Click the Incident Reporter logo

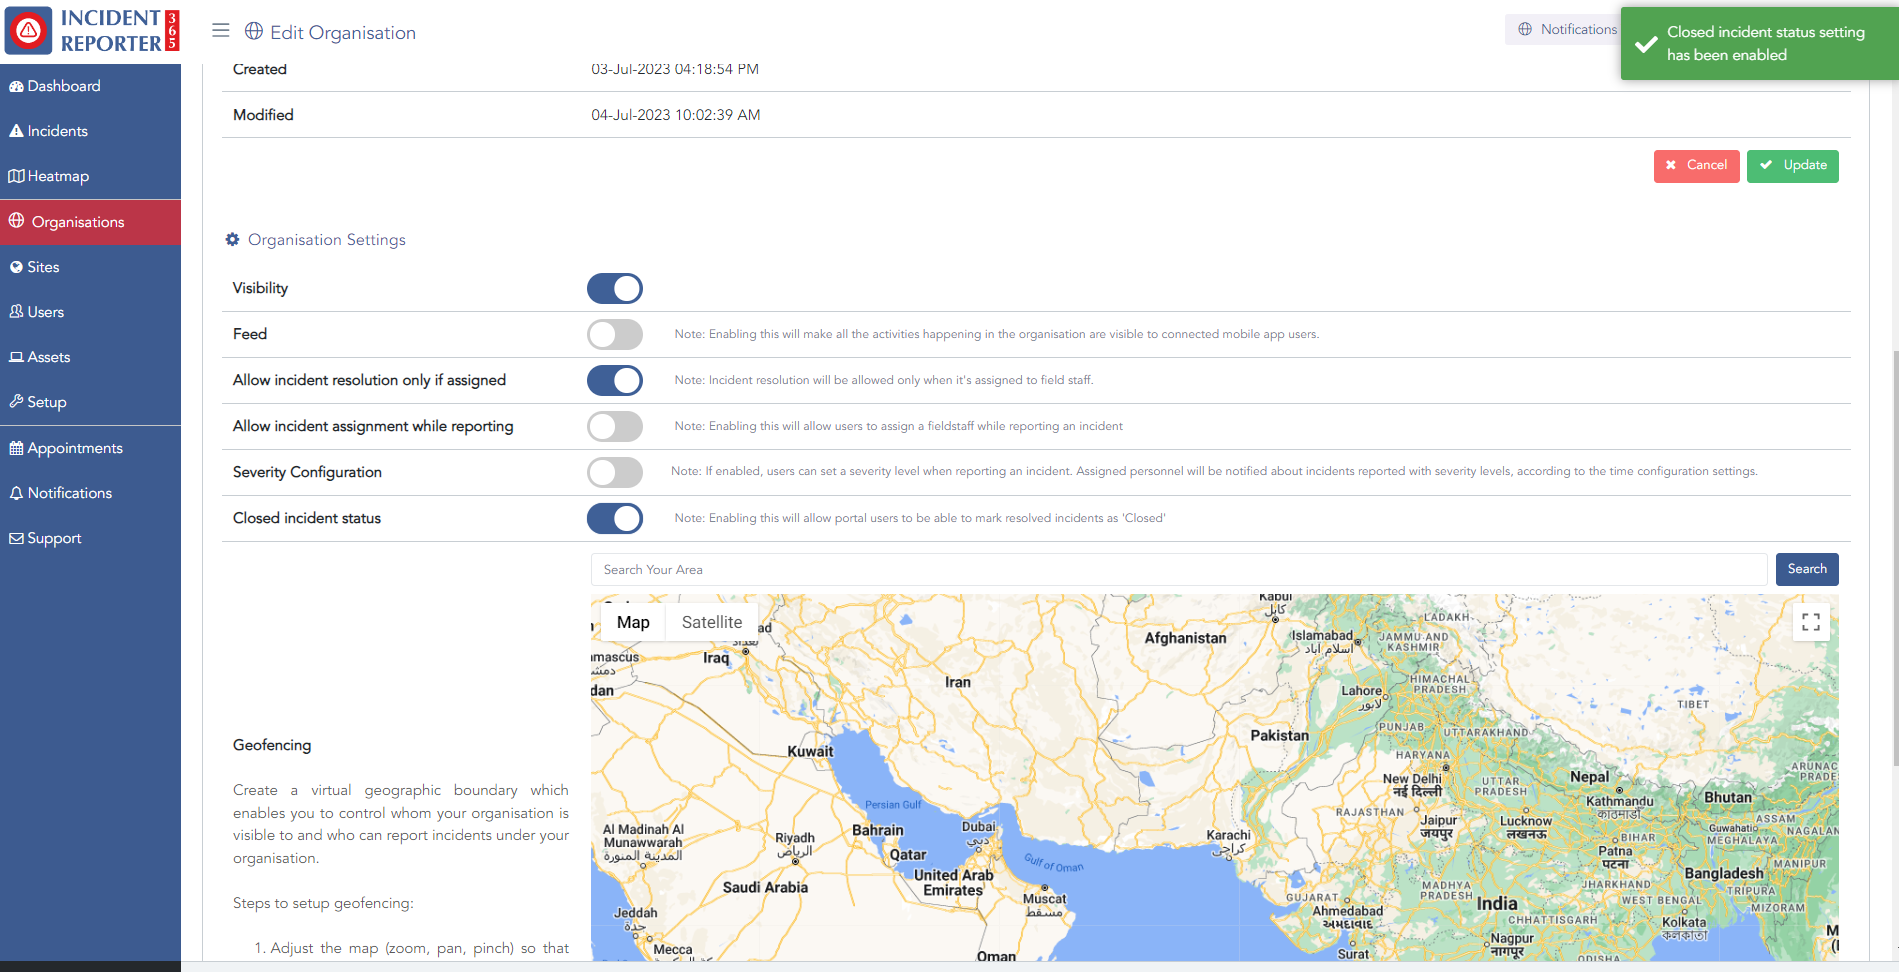(x=91, y=31)
